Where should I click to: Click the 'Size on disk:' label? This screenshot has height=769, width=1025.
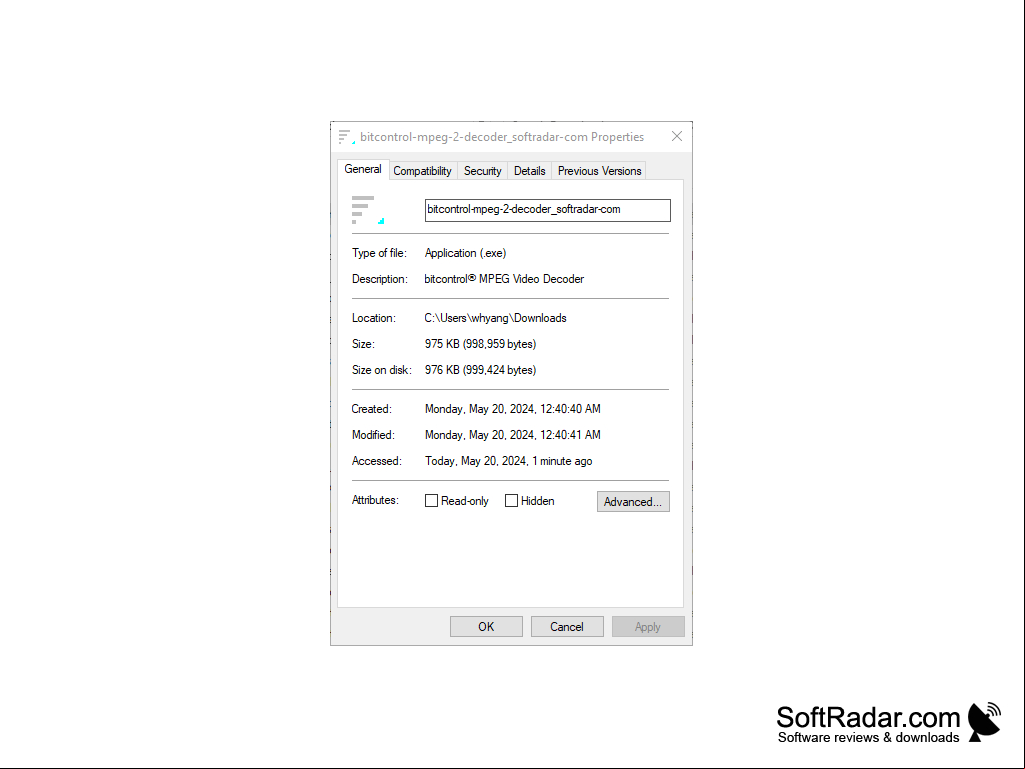[382, 370]
